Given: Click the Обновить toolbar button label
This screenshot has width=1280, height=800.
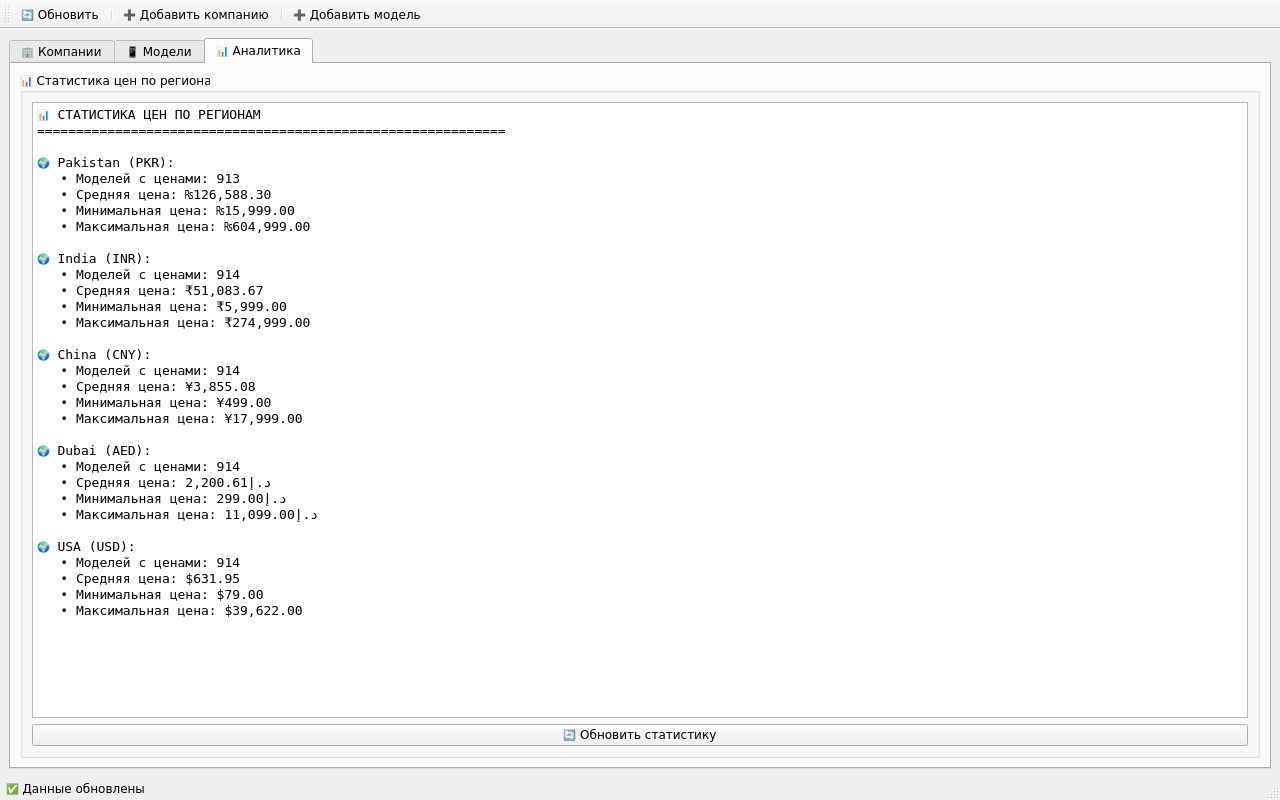Looking at the screenshot, I should tap(68, 15).
